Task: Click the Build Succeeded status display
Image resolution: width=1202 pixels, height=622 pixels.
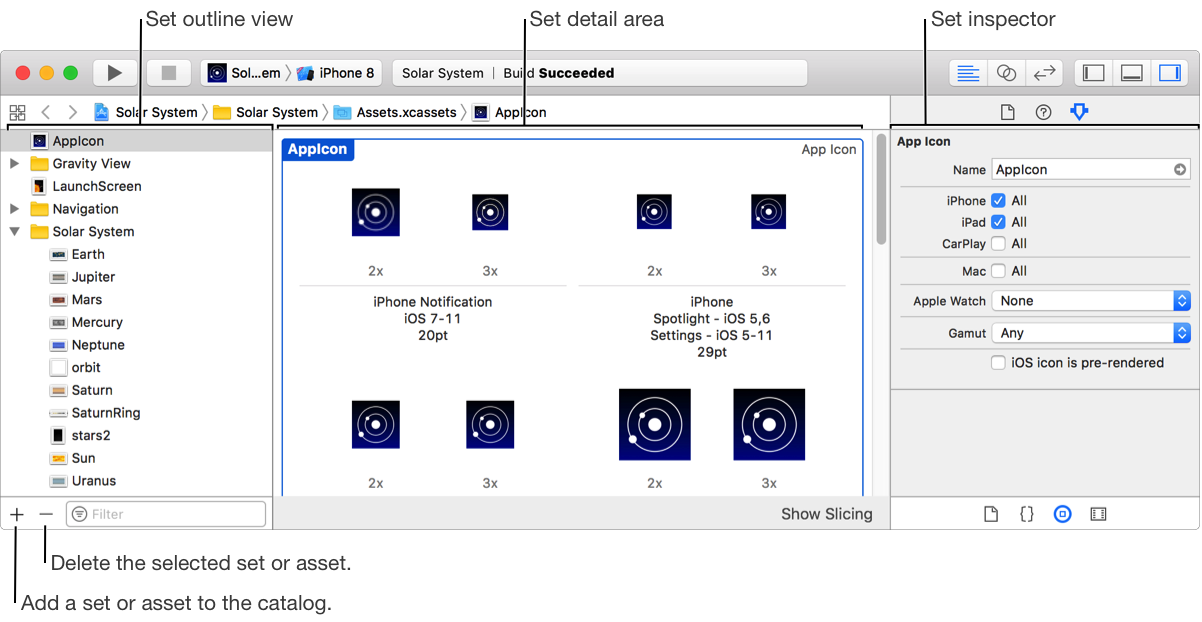Action: 599,73
